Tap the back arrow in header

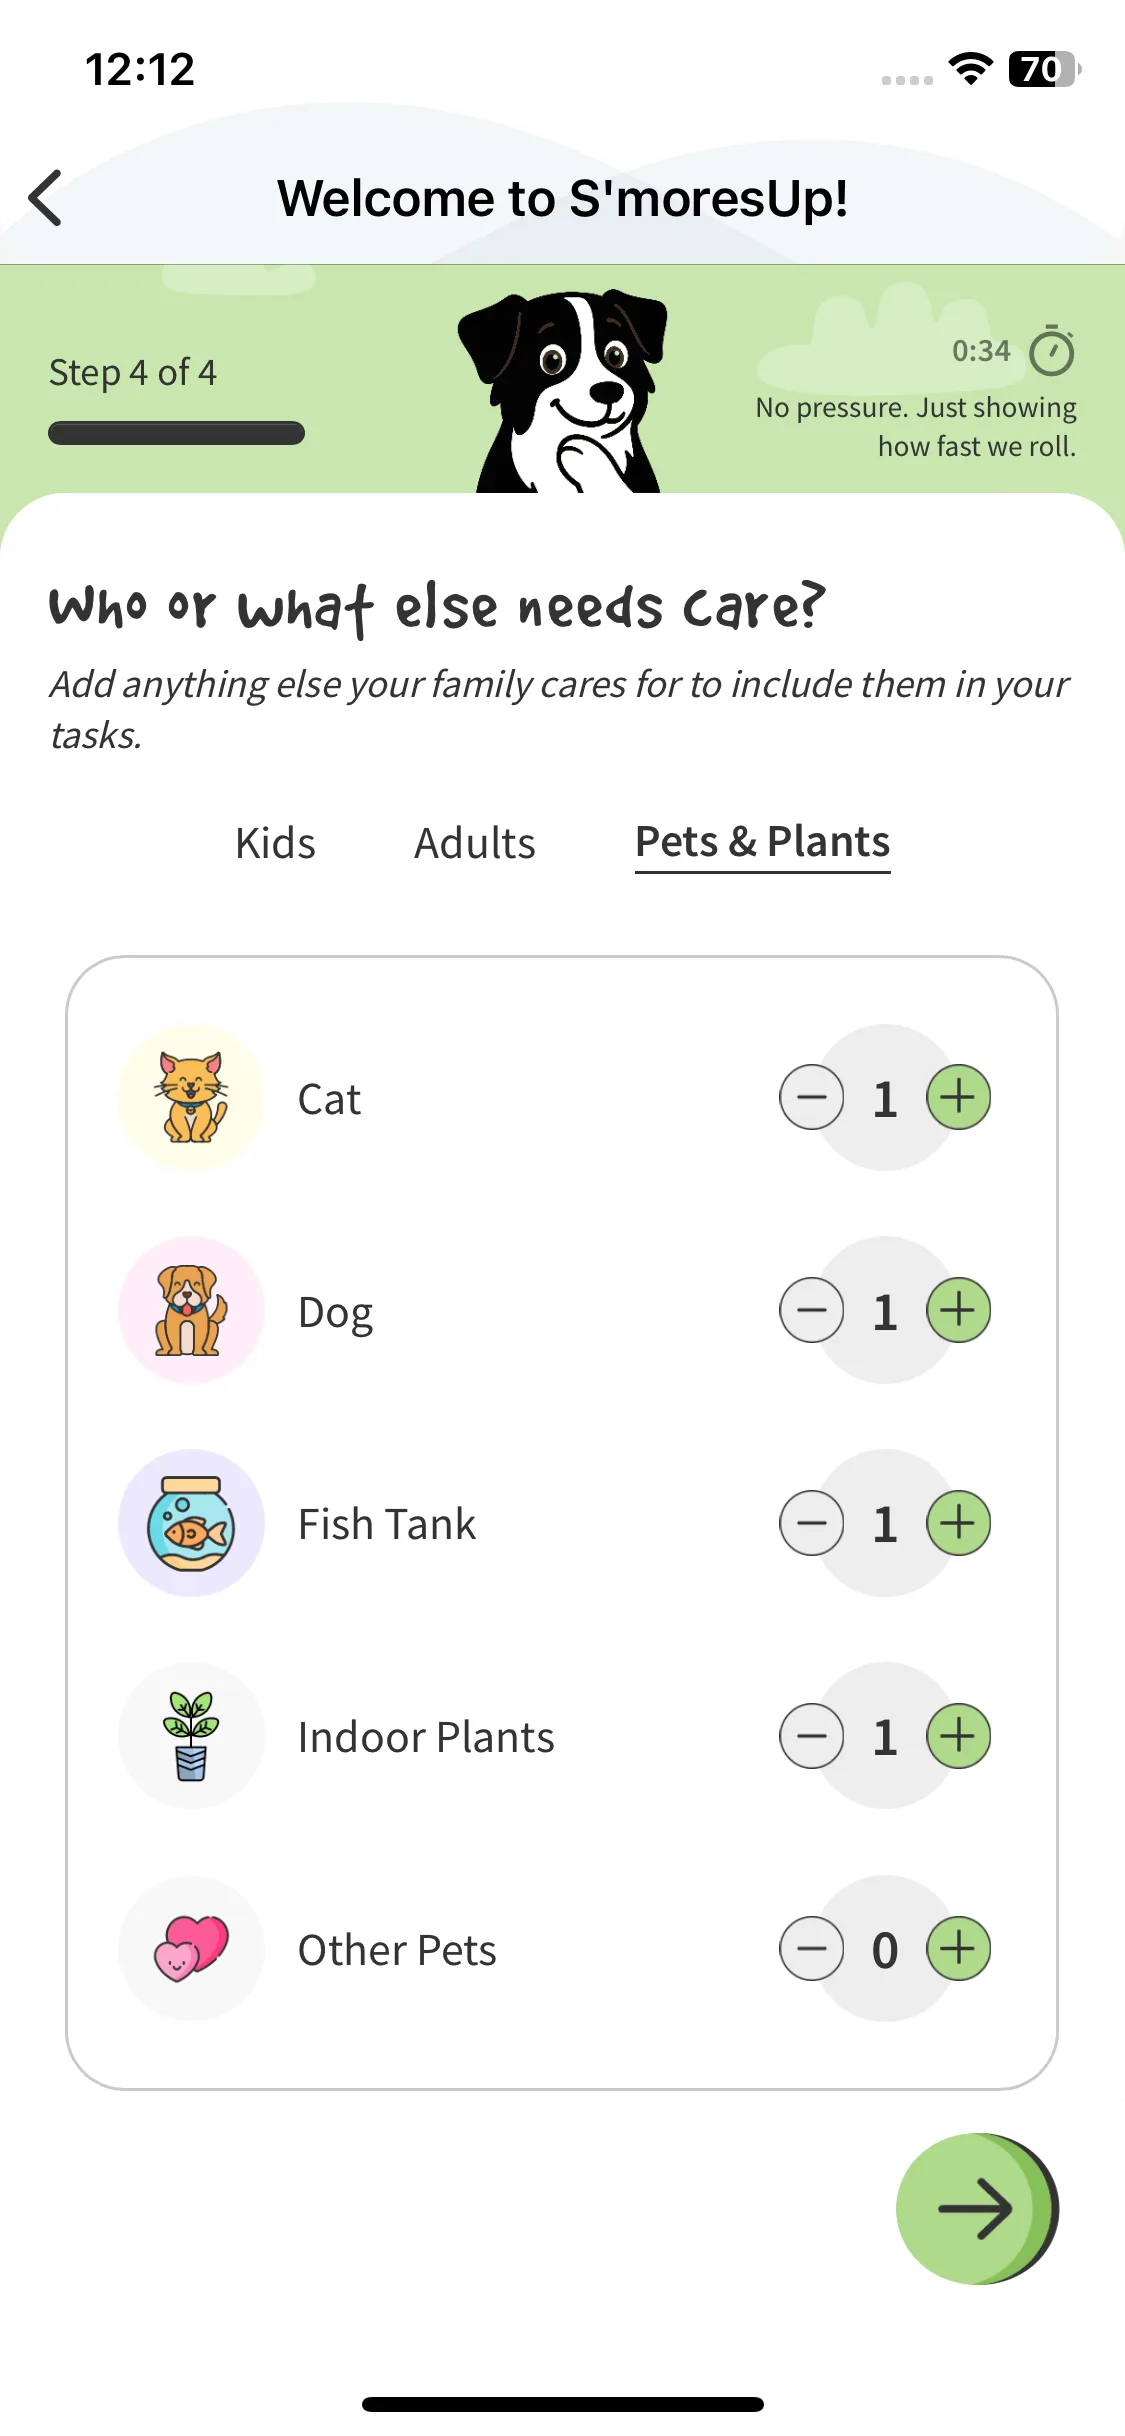(x=46, y=198)
